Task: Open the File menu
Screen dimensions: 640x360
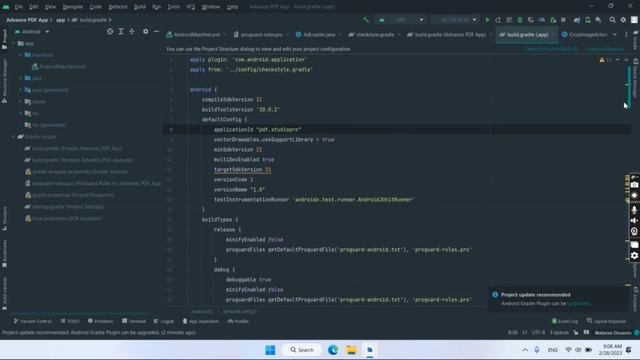Action: (x=18, y=7)
